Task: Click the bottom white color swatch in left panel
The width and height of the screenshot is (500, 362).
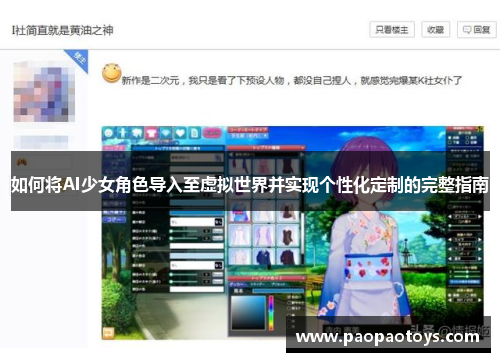Action: tap(197, 290)
